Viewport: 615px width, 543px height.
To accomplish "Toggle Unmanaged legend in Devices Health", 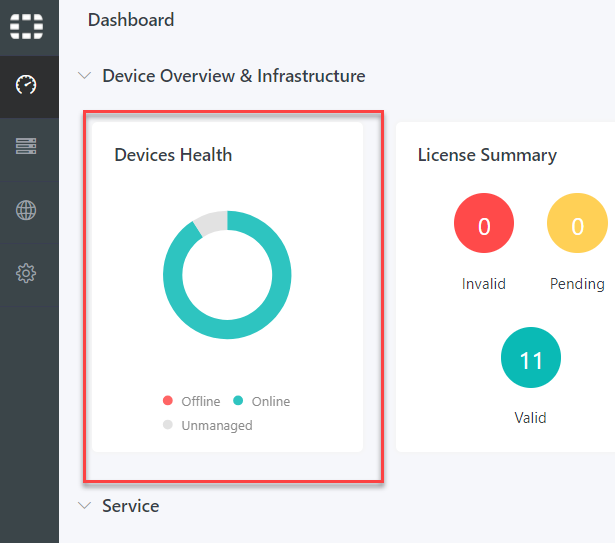I will [x=207, y=425].
